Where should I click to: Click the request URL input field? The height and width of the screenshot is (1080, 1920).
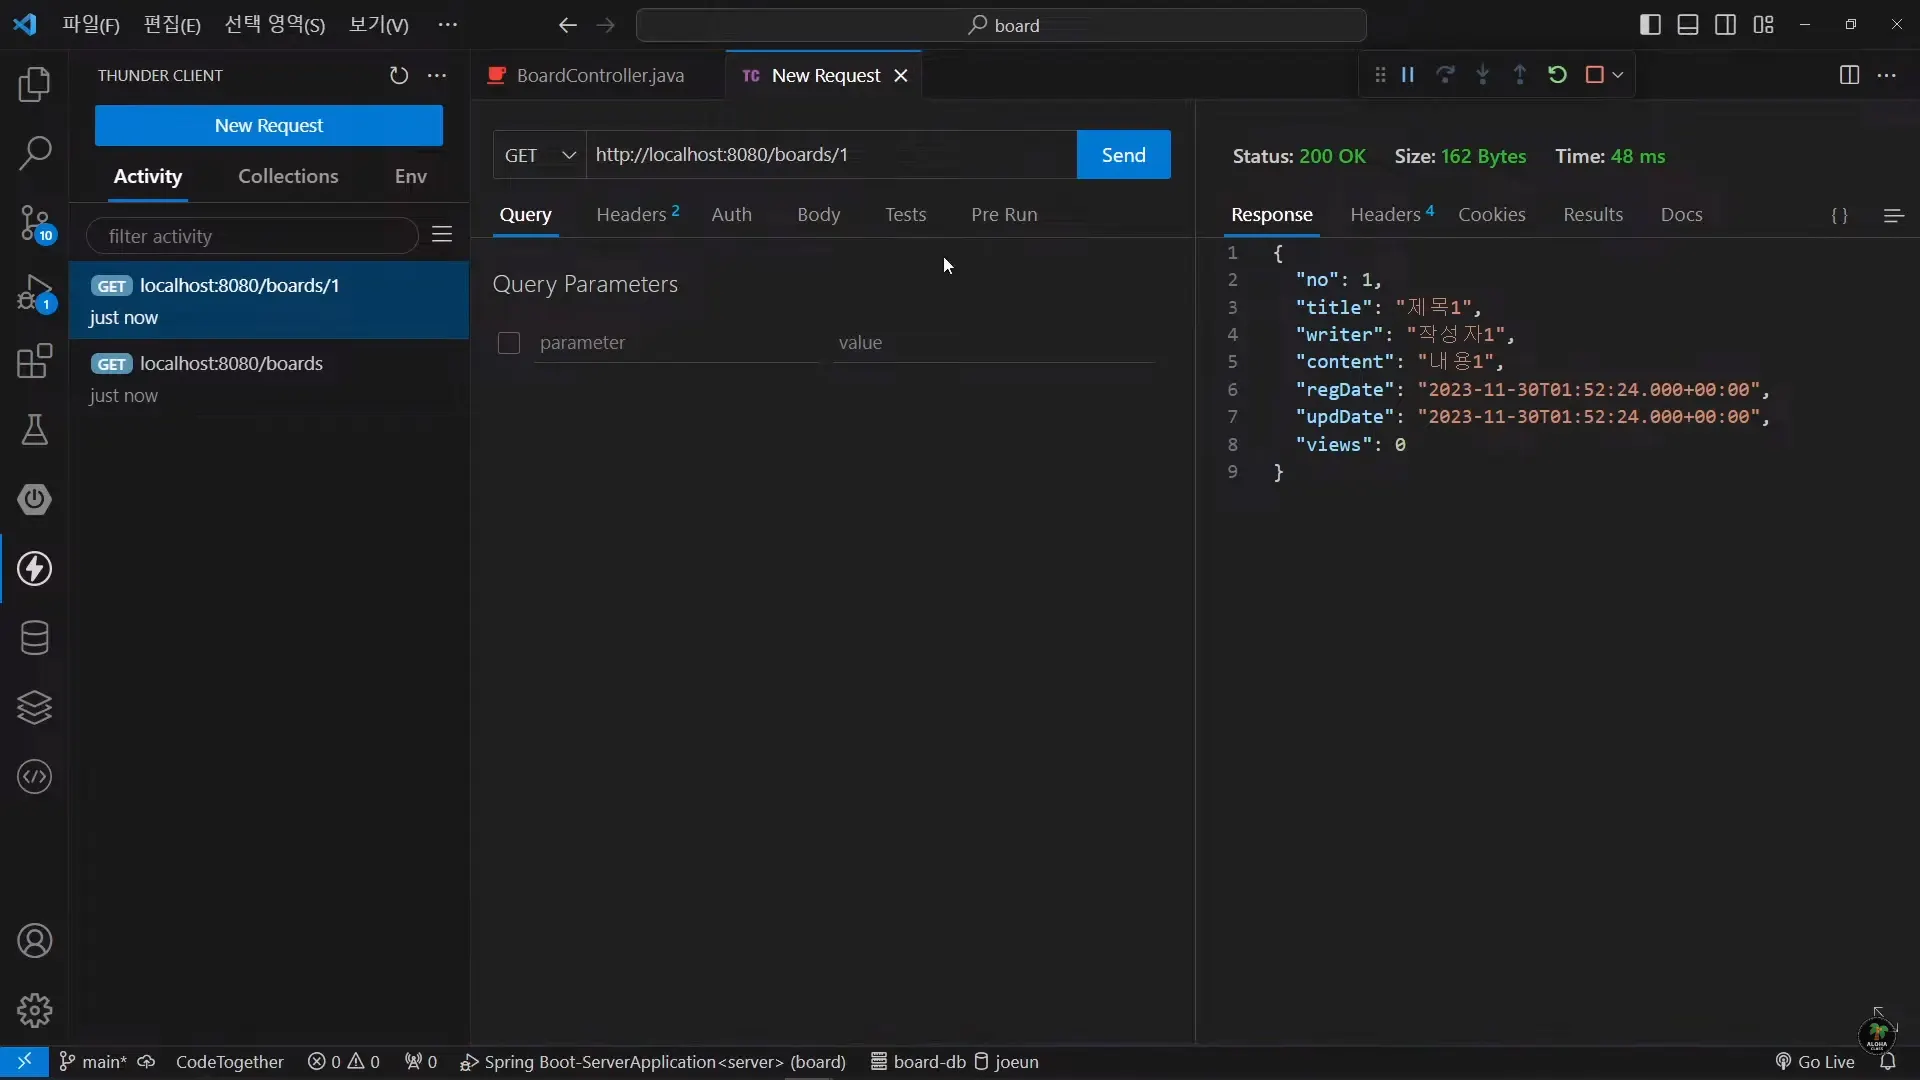click(x=830, y=155)
